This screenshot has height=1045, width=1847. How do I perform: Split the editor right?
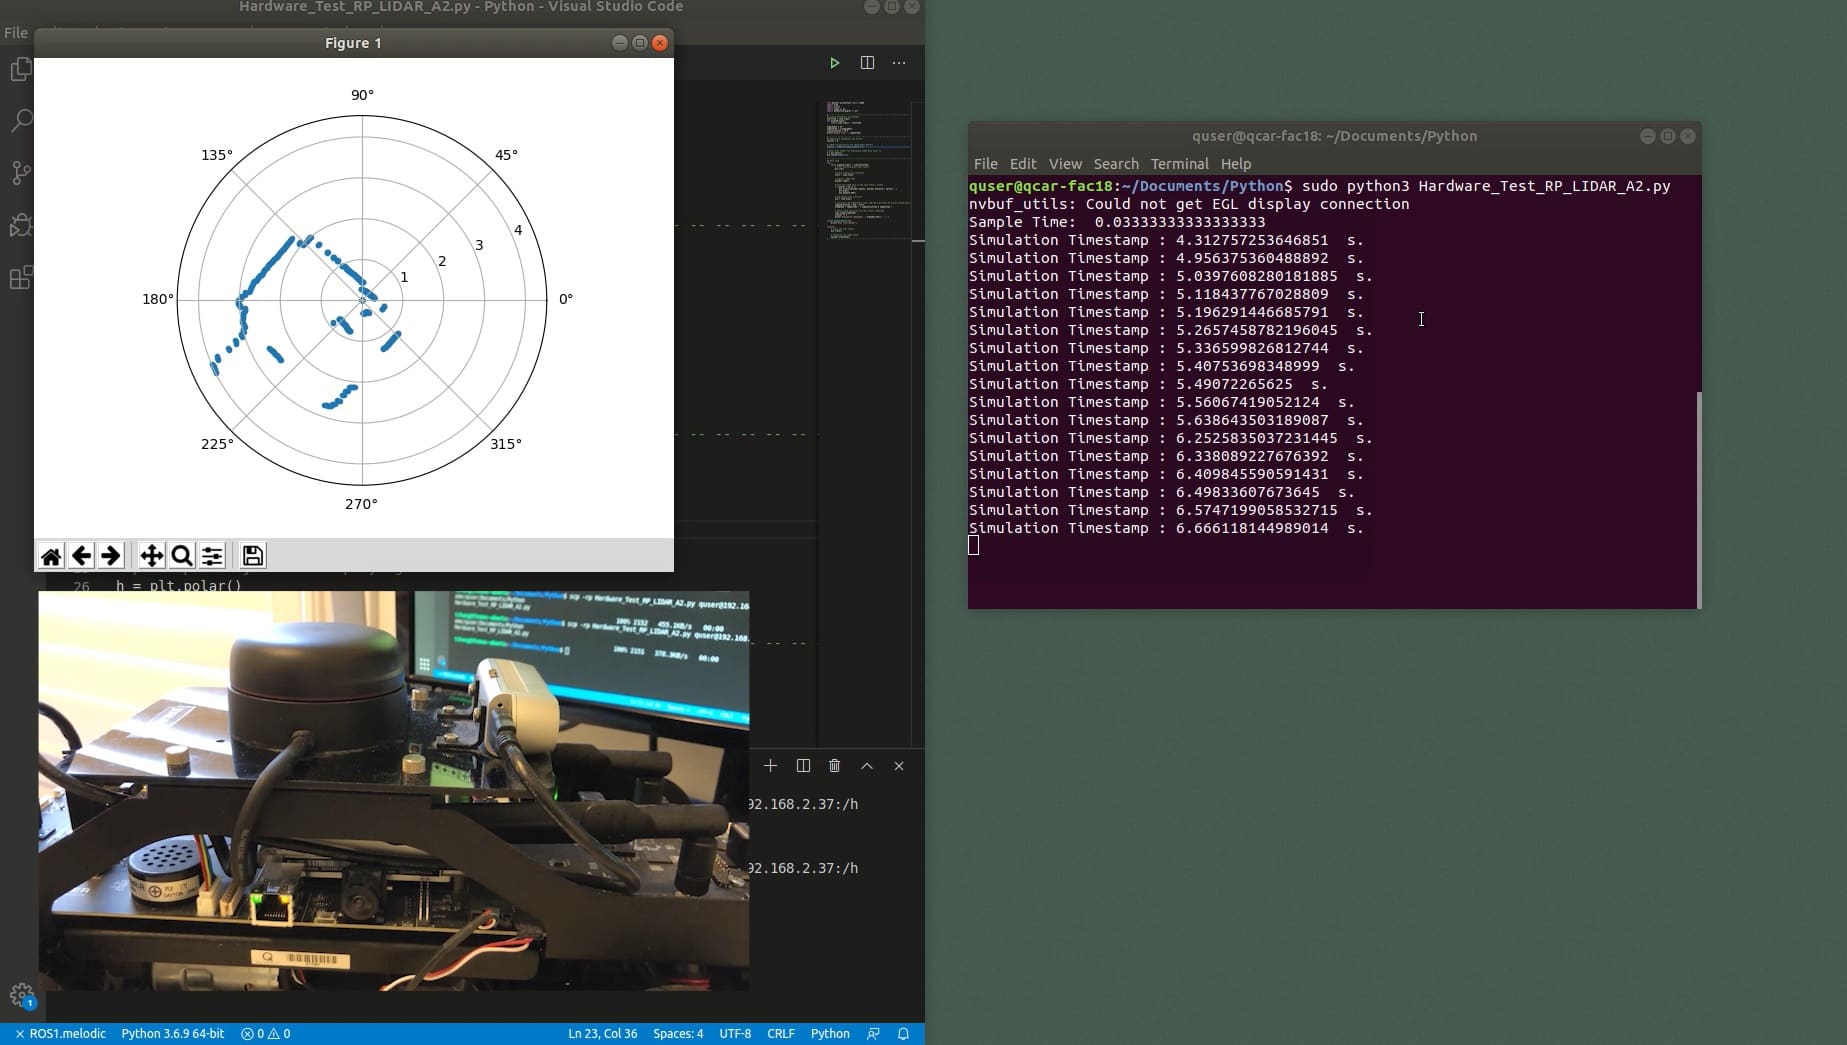(x=867, y=63)
